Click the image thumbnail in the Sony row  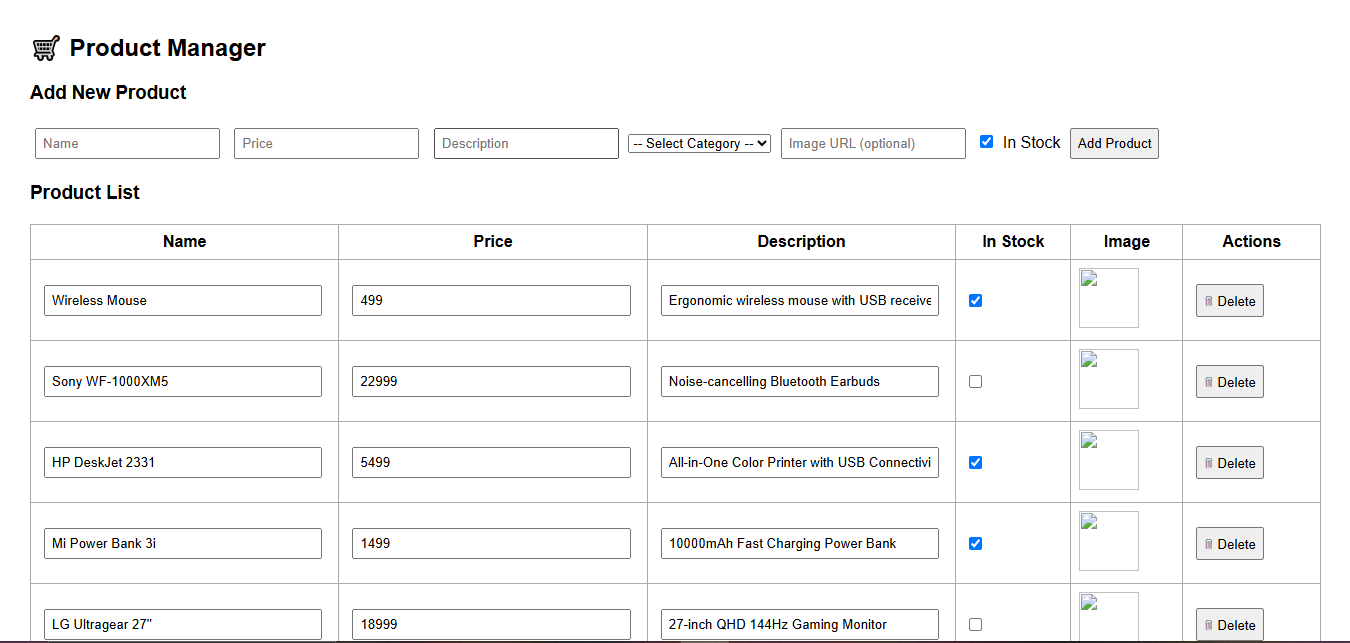[x=1108, y=379]
